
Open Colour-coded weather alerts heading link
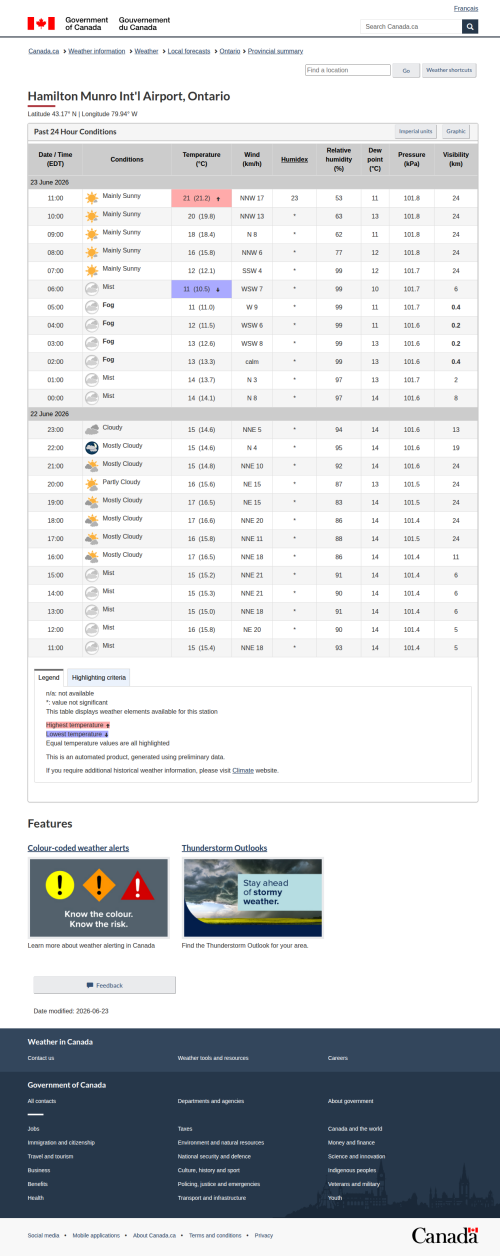(78, 848)
